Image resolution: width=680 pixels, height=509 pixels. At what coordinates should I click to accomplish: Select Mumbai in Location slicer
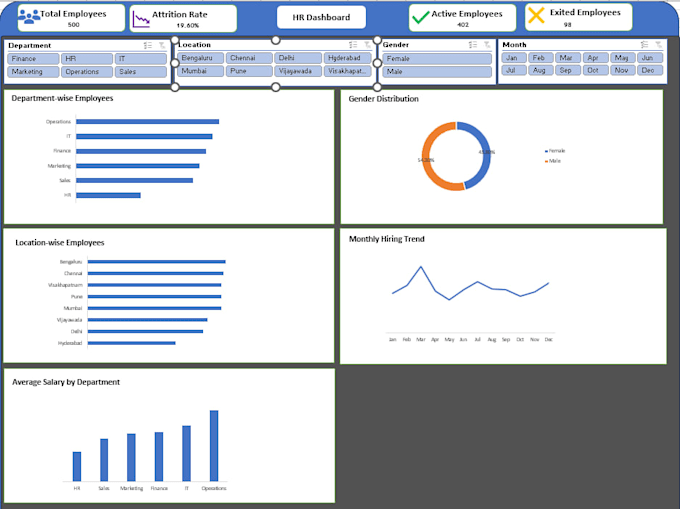click(200, 71)
